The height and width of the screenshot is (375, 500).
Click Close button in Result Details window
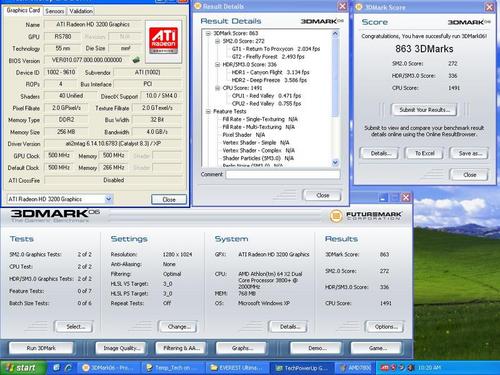[x=322, y=195]
